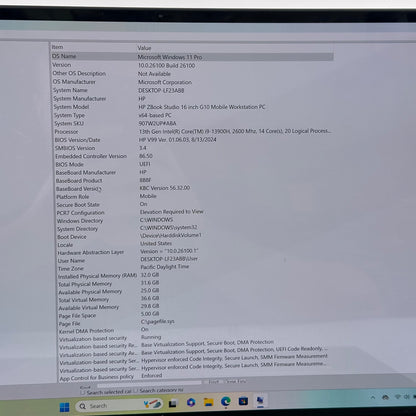416x416 pixels.
Task: Select the OS Name row
Action: click(192, 57)
